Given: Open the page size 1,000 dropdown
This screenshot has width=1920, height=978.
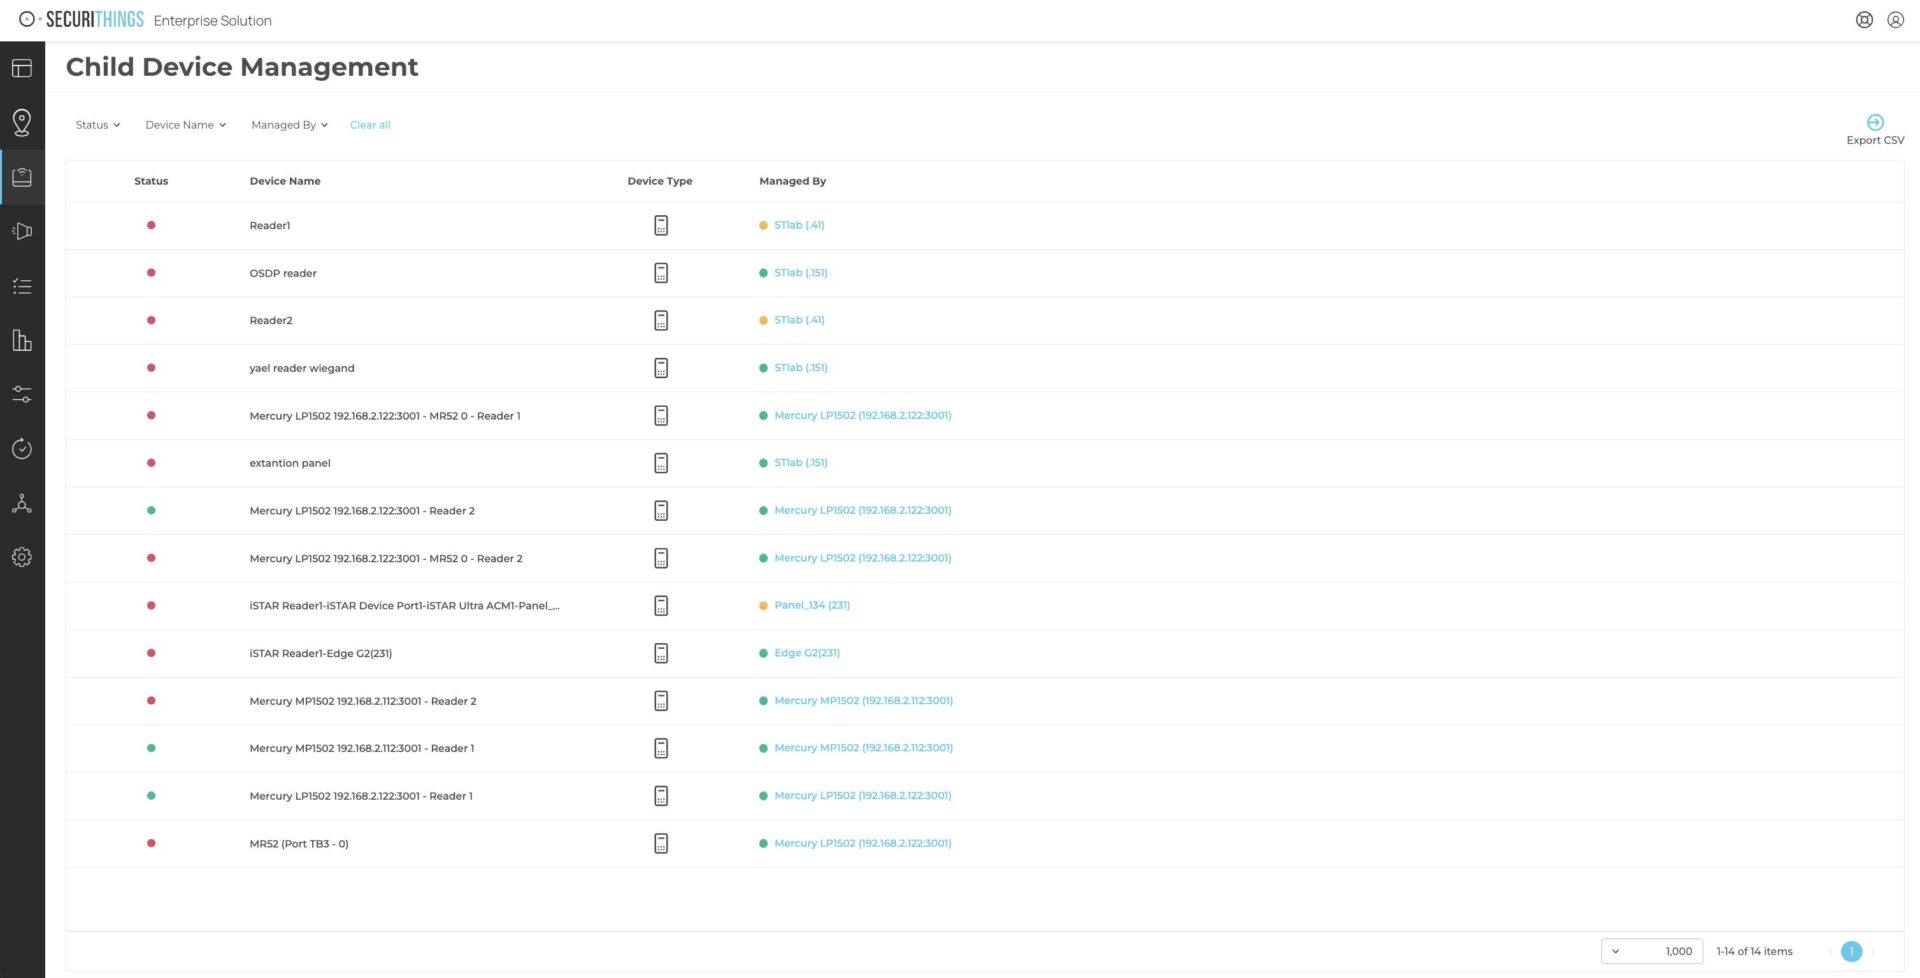Looking at the screenshot, I should [x=1652, y=951].
